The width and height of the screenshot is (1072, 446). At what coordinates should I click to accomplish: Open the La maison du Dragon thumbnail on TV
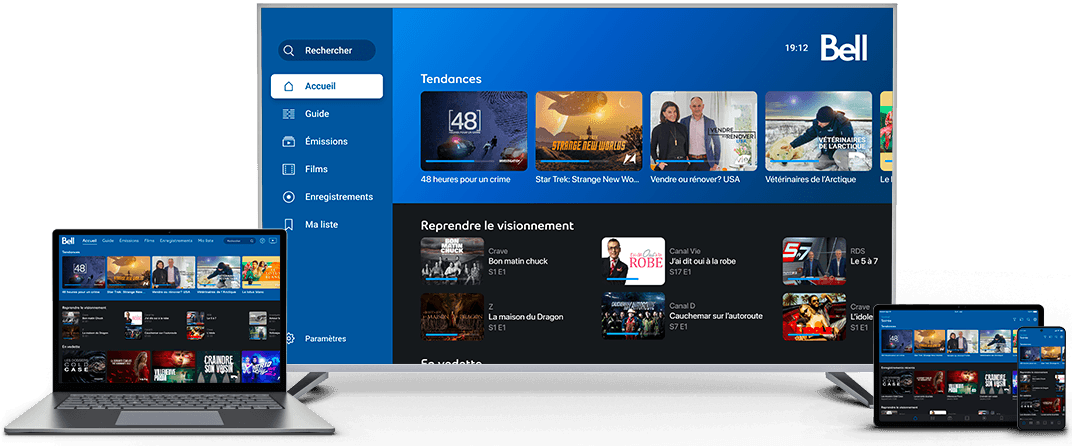[x=452, y=316]
